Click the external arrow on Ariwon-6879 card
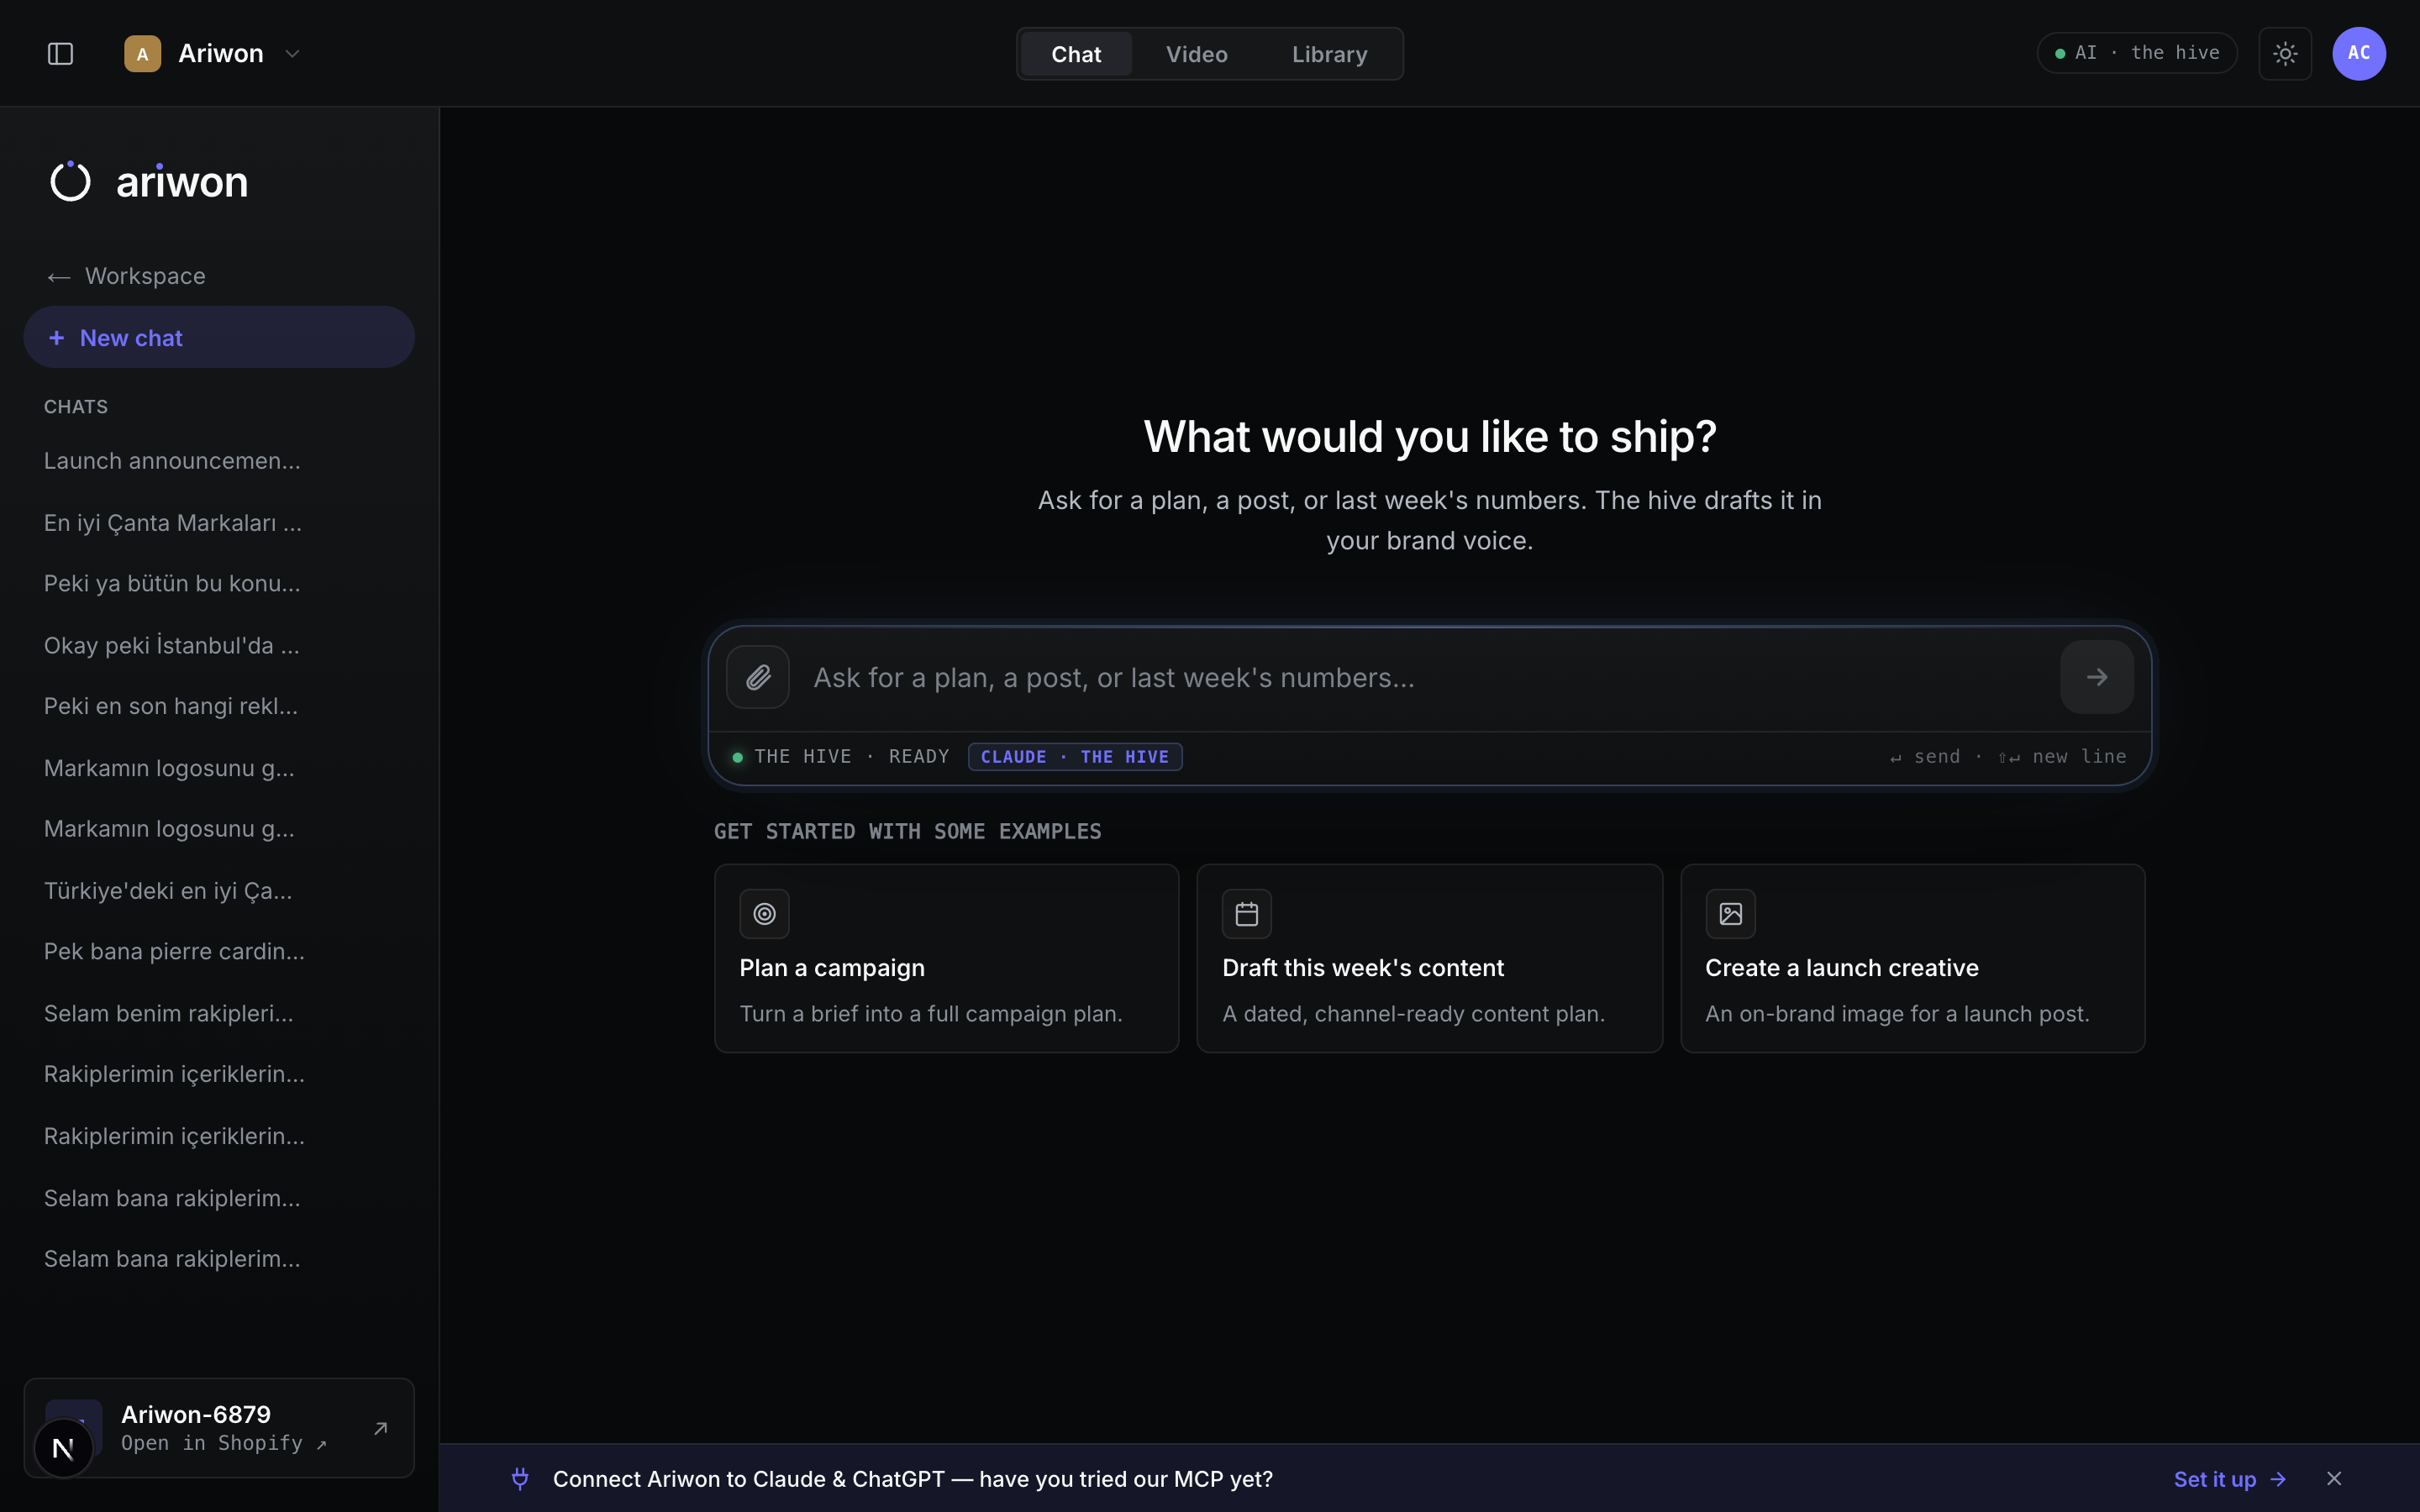Screen dimensions: 2420x1512 381,1428
